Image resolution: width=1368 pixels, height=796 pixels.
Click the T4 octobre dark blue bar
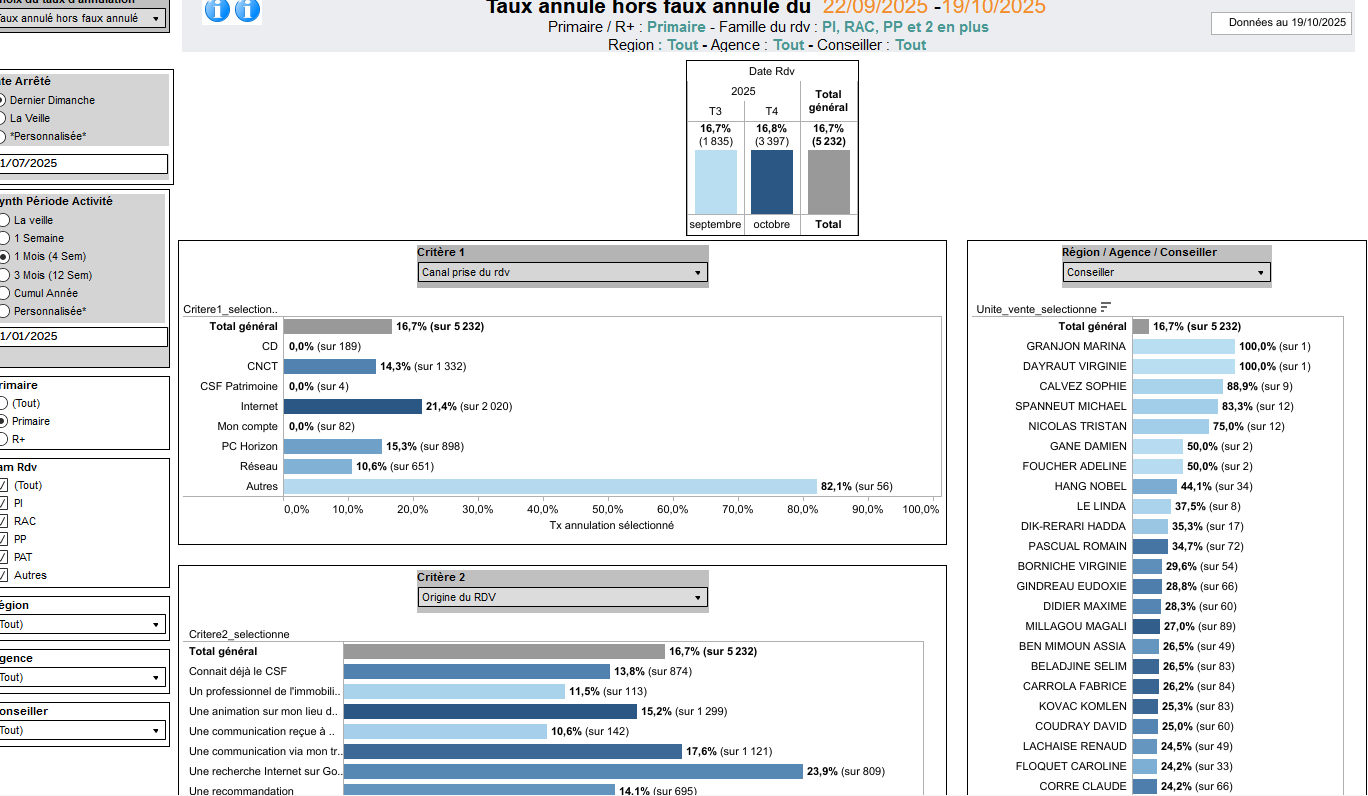pos(771,182)
